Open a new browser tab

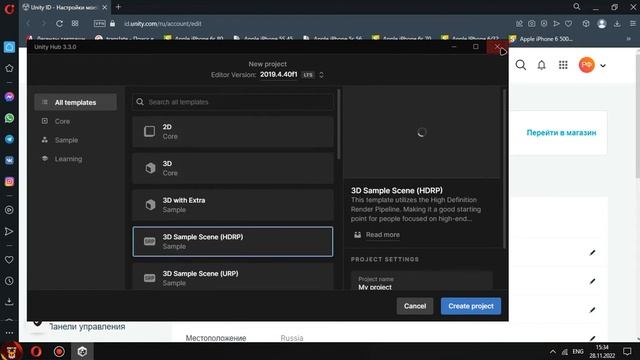pyautogui.click(x=118, y=7)
